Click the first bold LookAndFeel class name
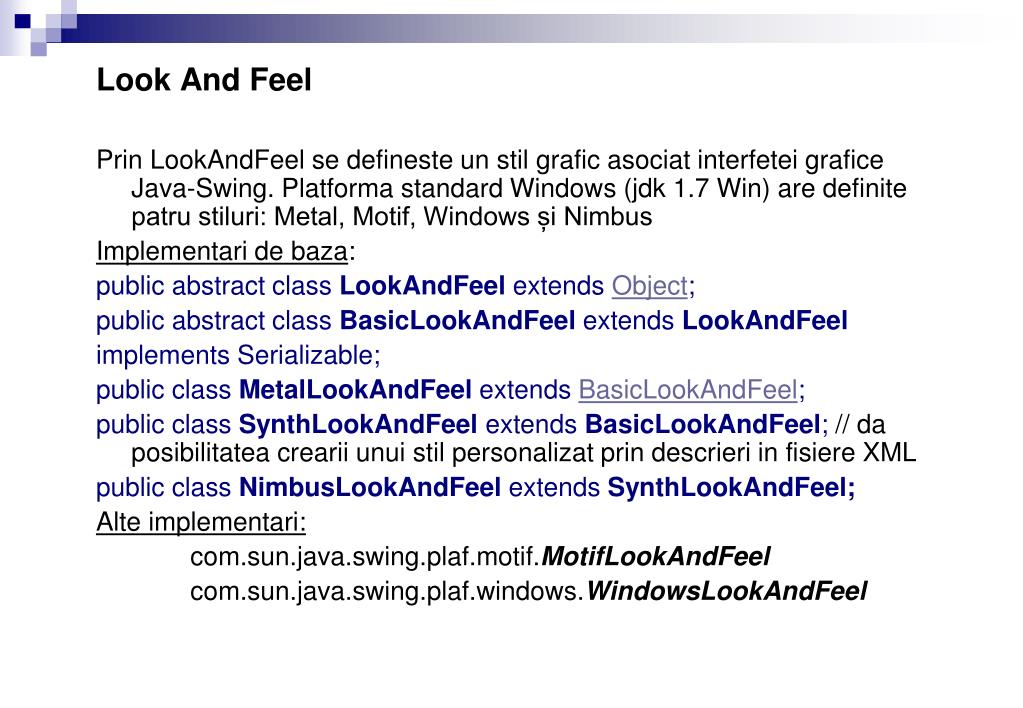The image size is (1023, 708). pos(422,286)
